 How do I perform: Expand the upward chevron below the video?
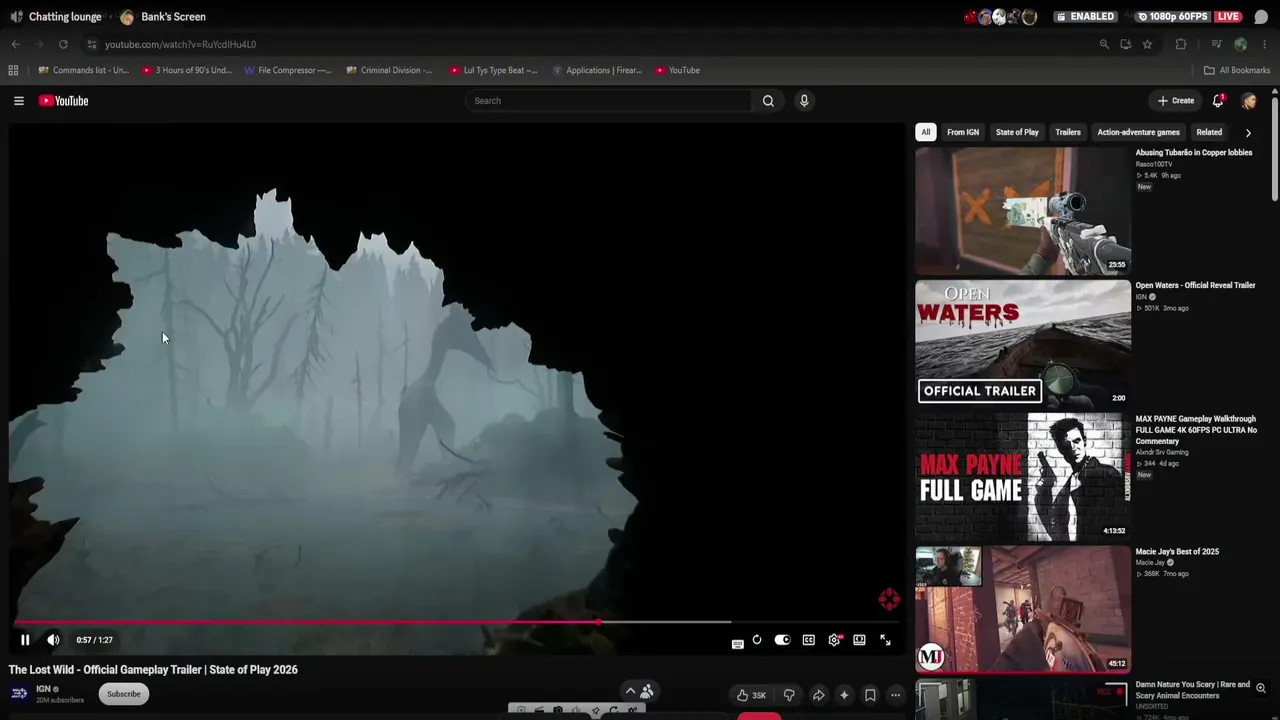tap(630, 691)
